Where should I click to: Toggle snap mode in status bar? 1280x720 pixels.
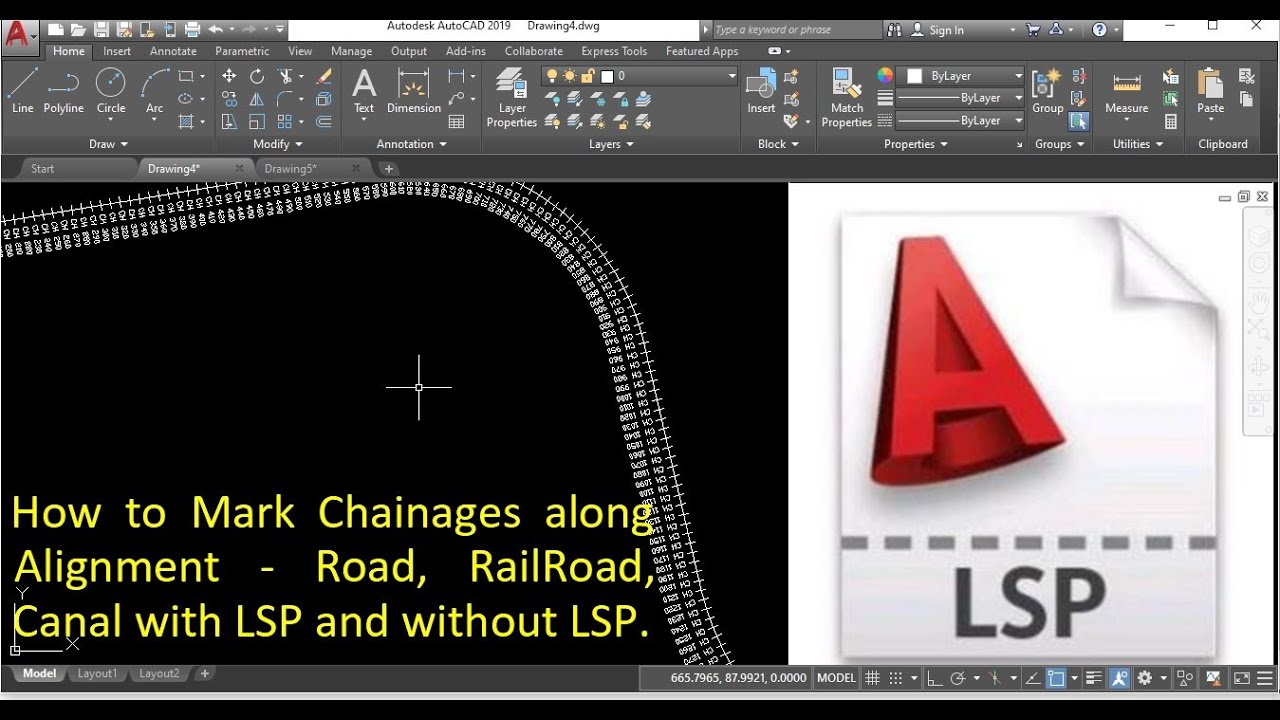pyautogui.click(x=897, y=678)
